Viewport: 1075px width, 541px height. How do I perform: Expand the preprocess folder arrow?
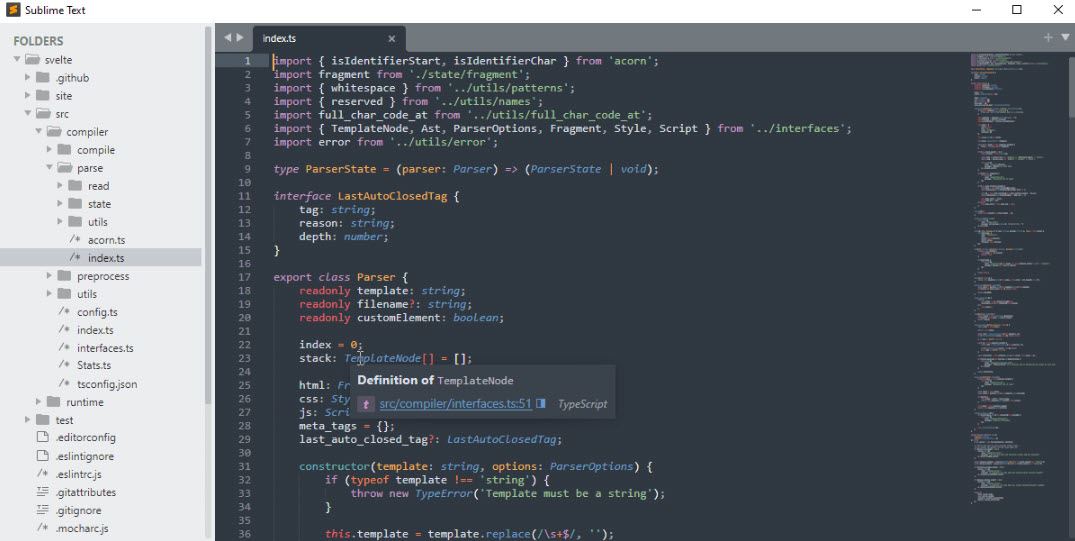pos(49,276)
